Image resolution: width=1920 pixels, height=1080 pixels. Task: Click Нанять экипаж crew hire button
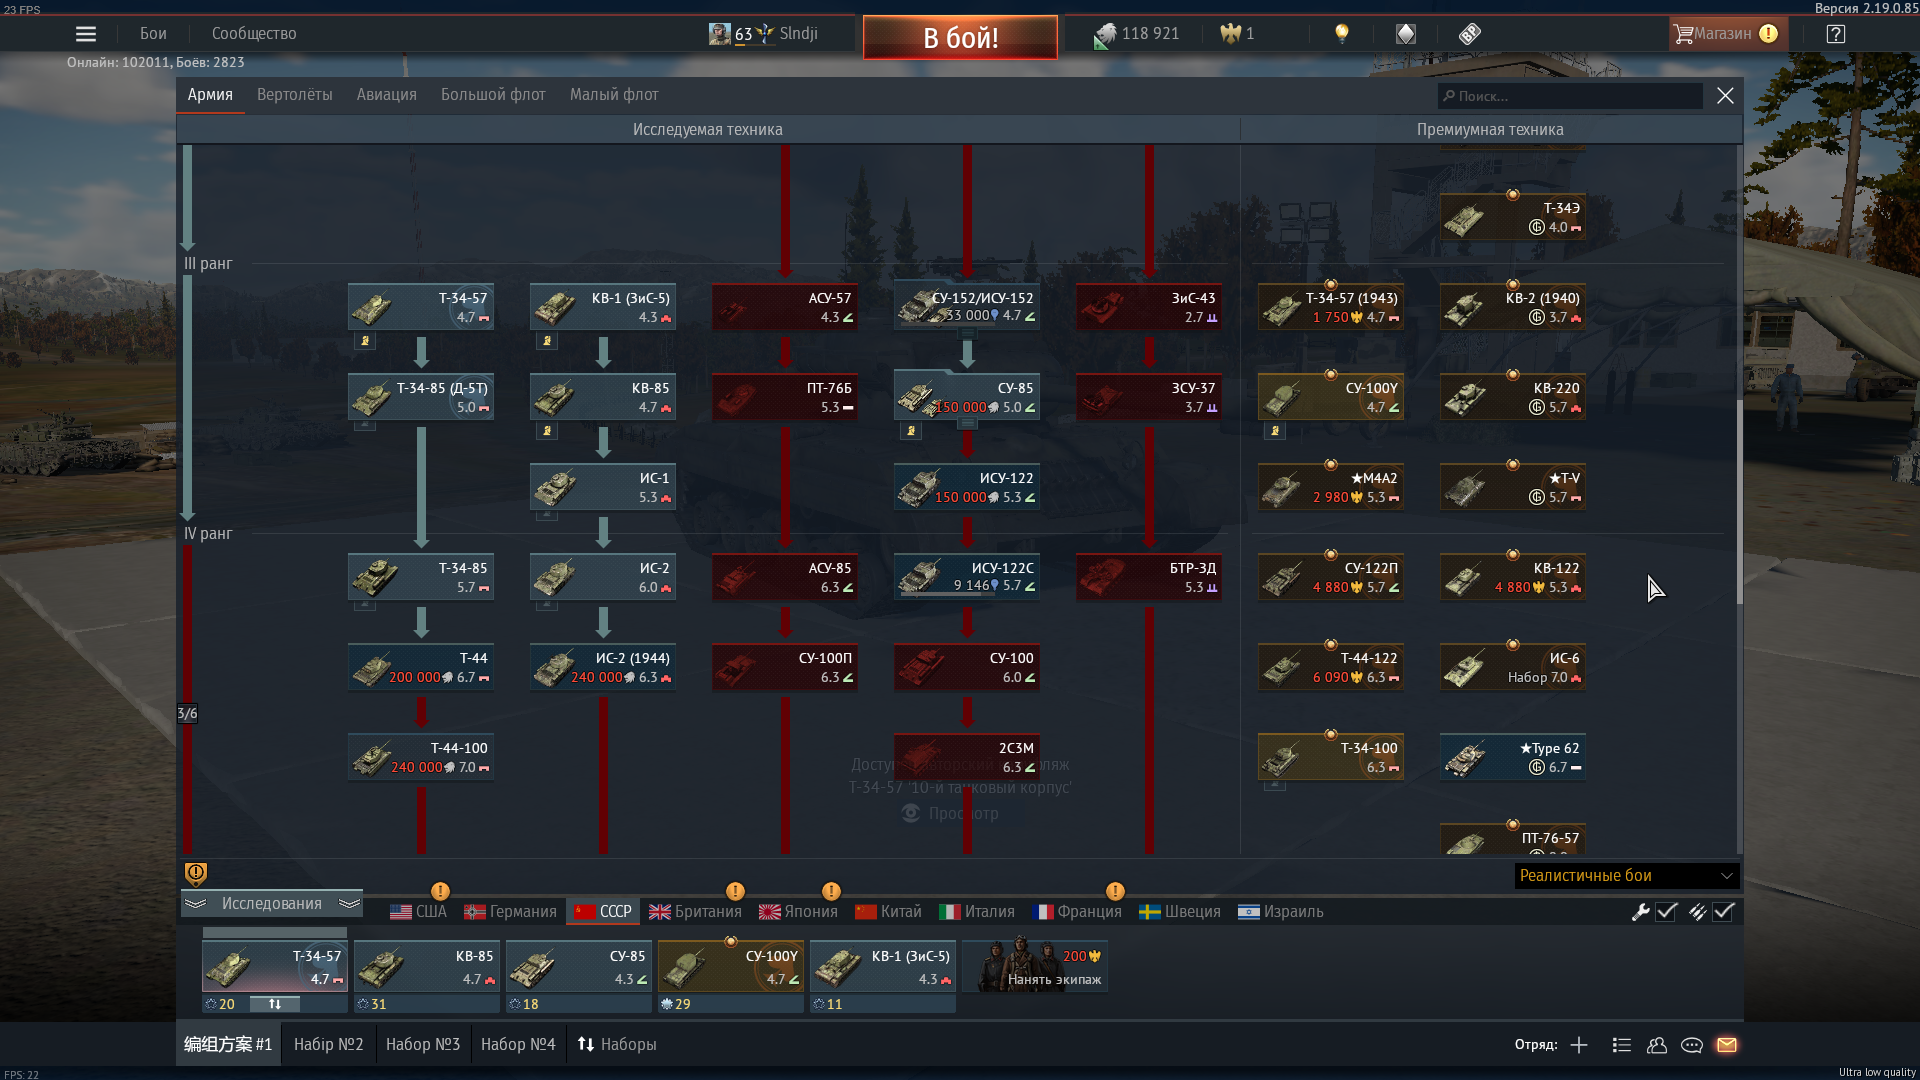pos(1035,966)
